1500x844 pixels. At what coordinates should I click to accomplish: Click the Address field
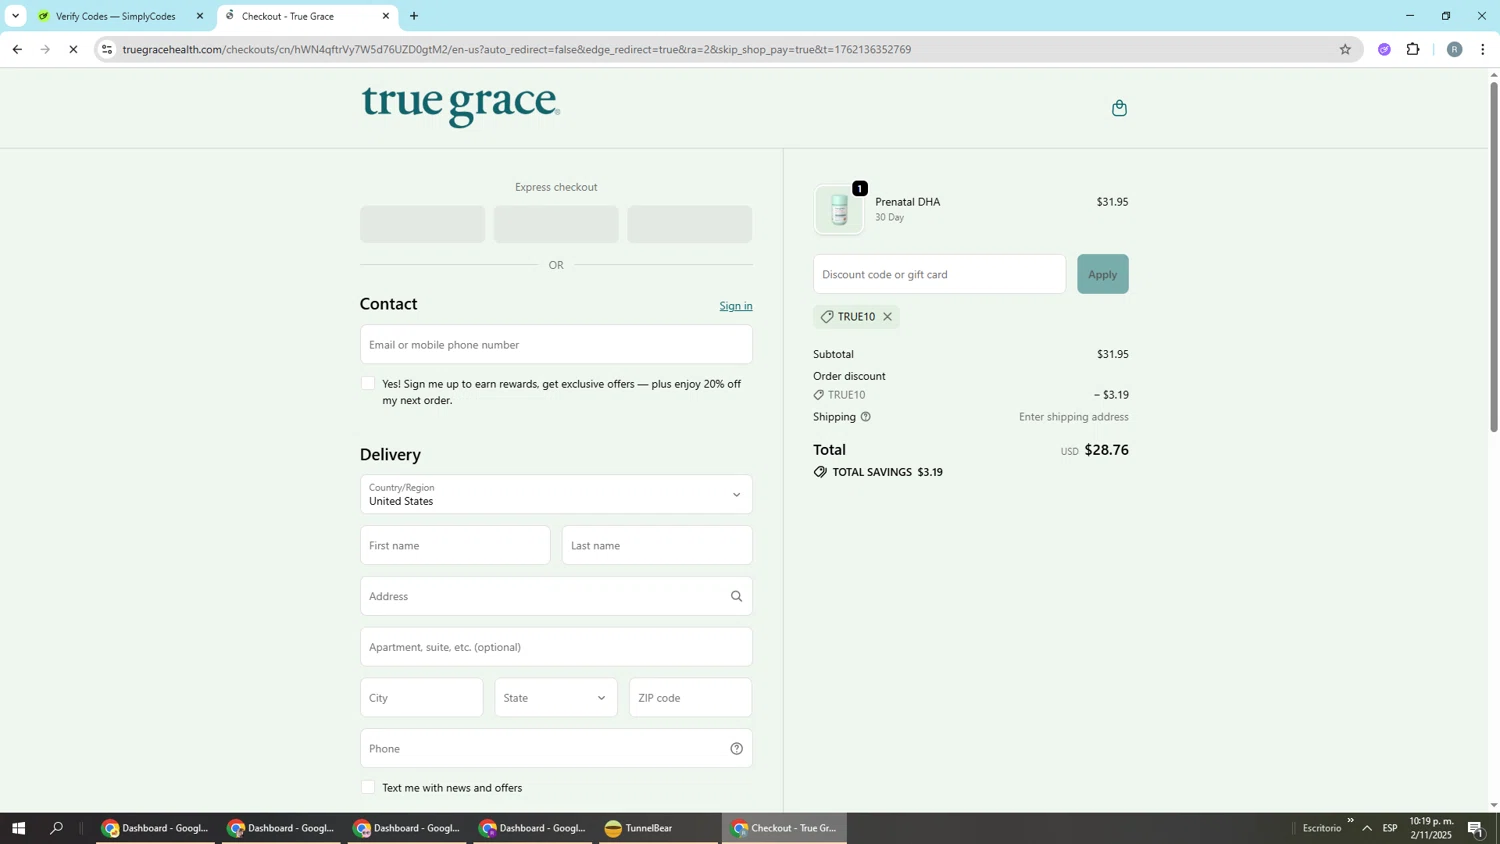click(556, 597)
